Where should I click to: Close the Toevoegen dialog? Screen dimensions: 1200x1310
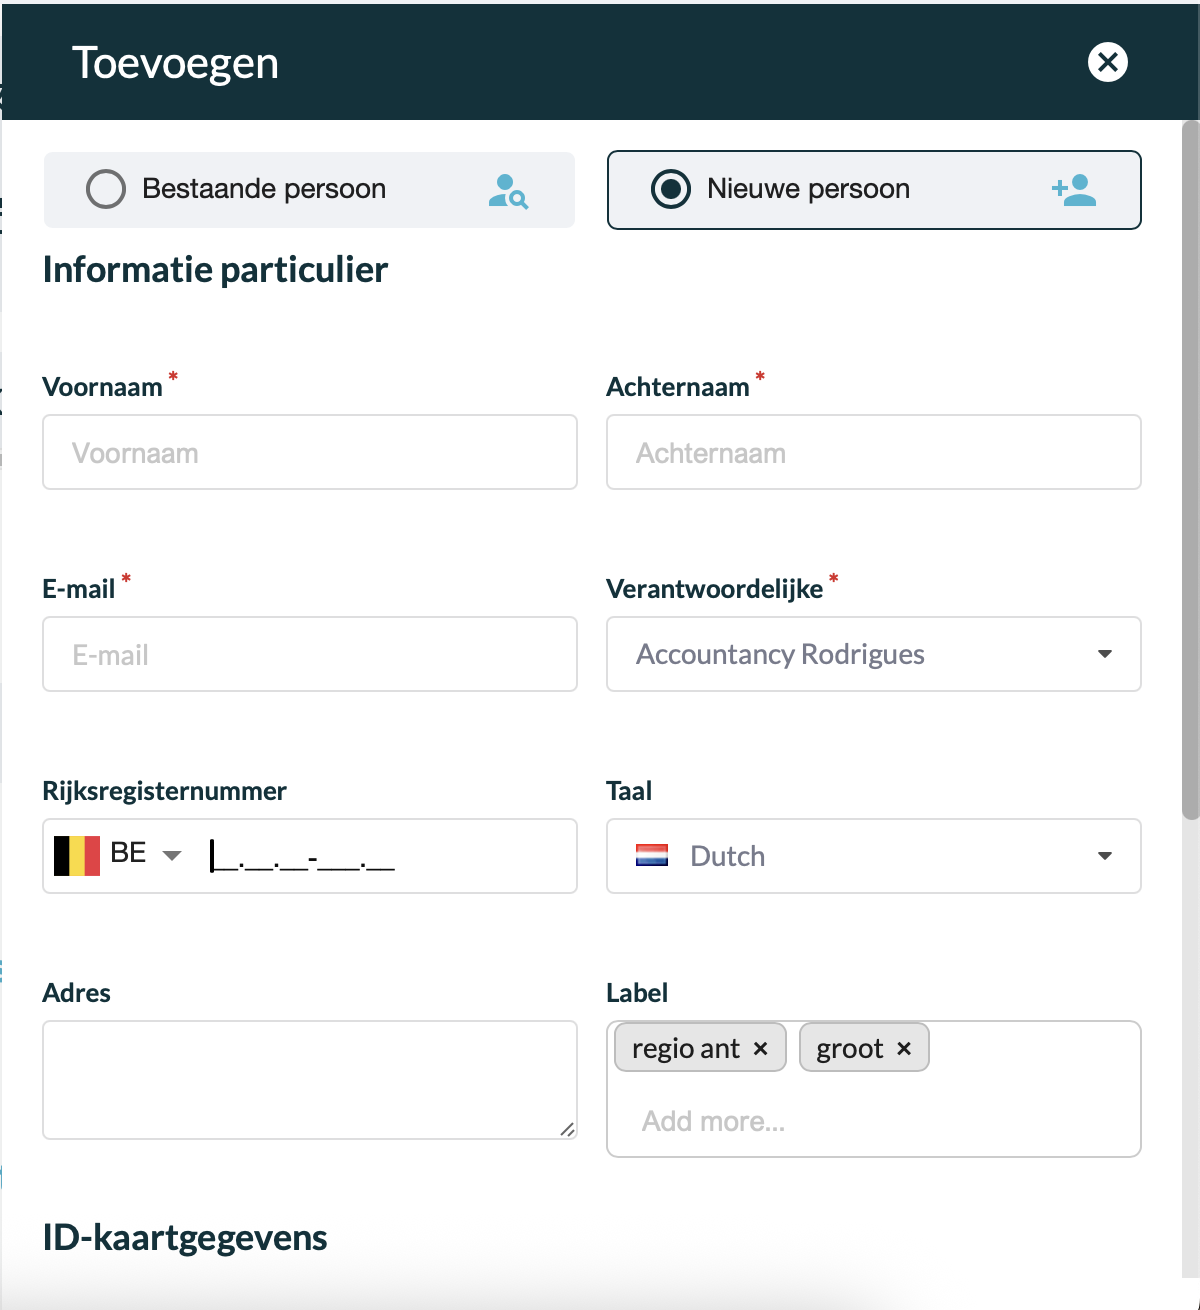tap(1107, 62)
